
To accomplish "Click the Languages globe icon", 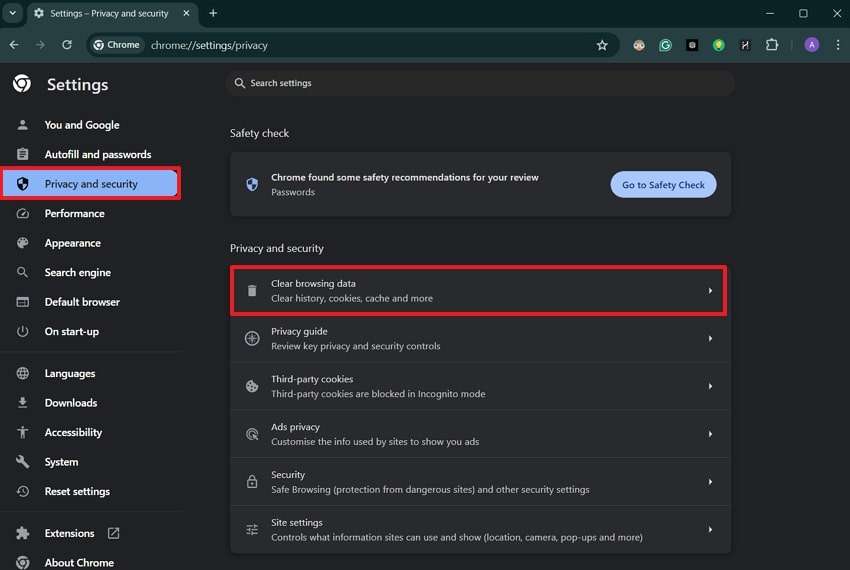I will (22, 373).
